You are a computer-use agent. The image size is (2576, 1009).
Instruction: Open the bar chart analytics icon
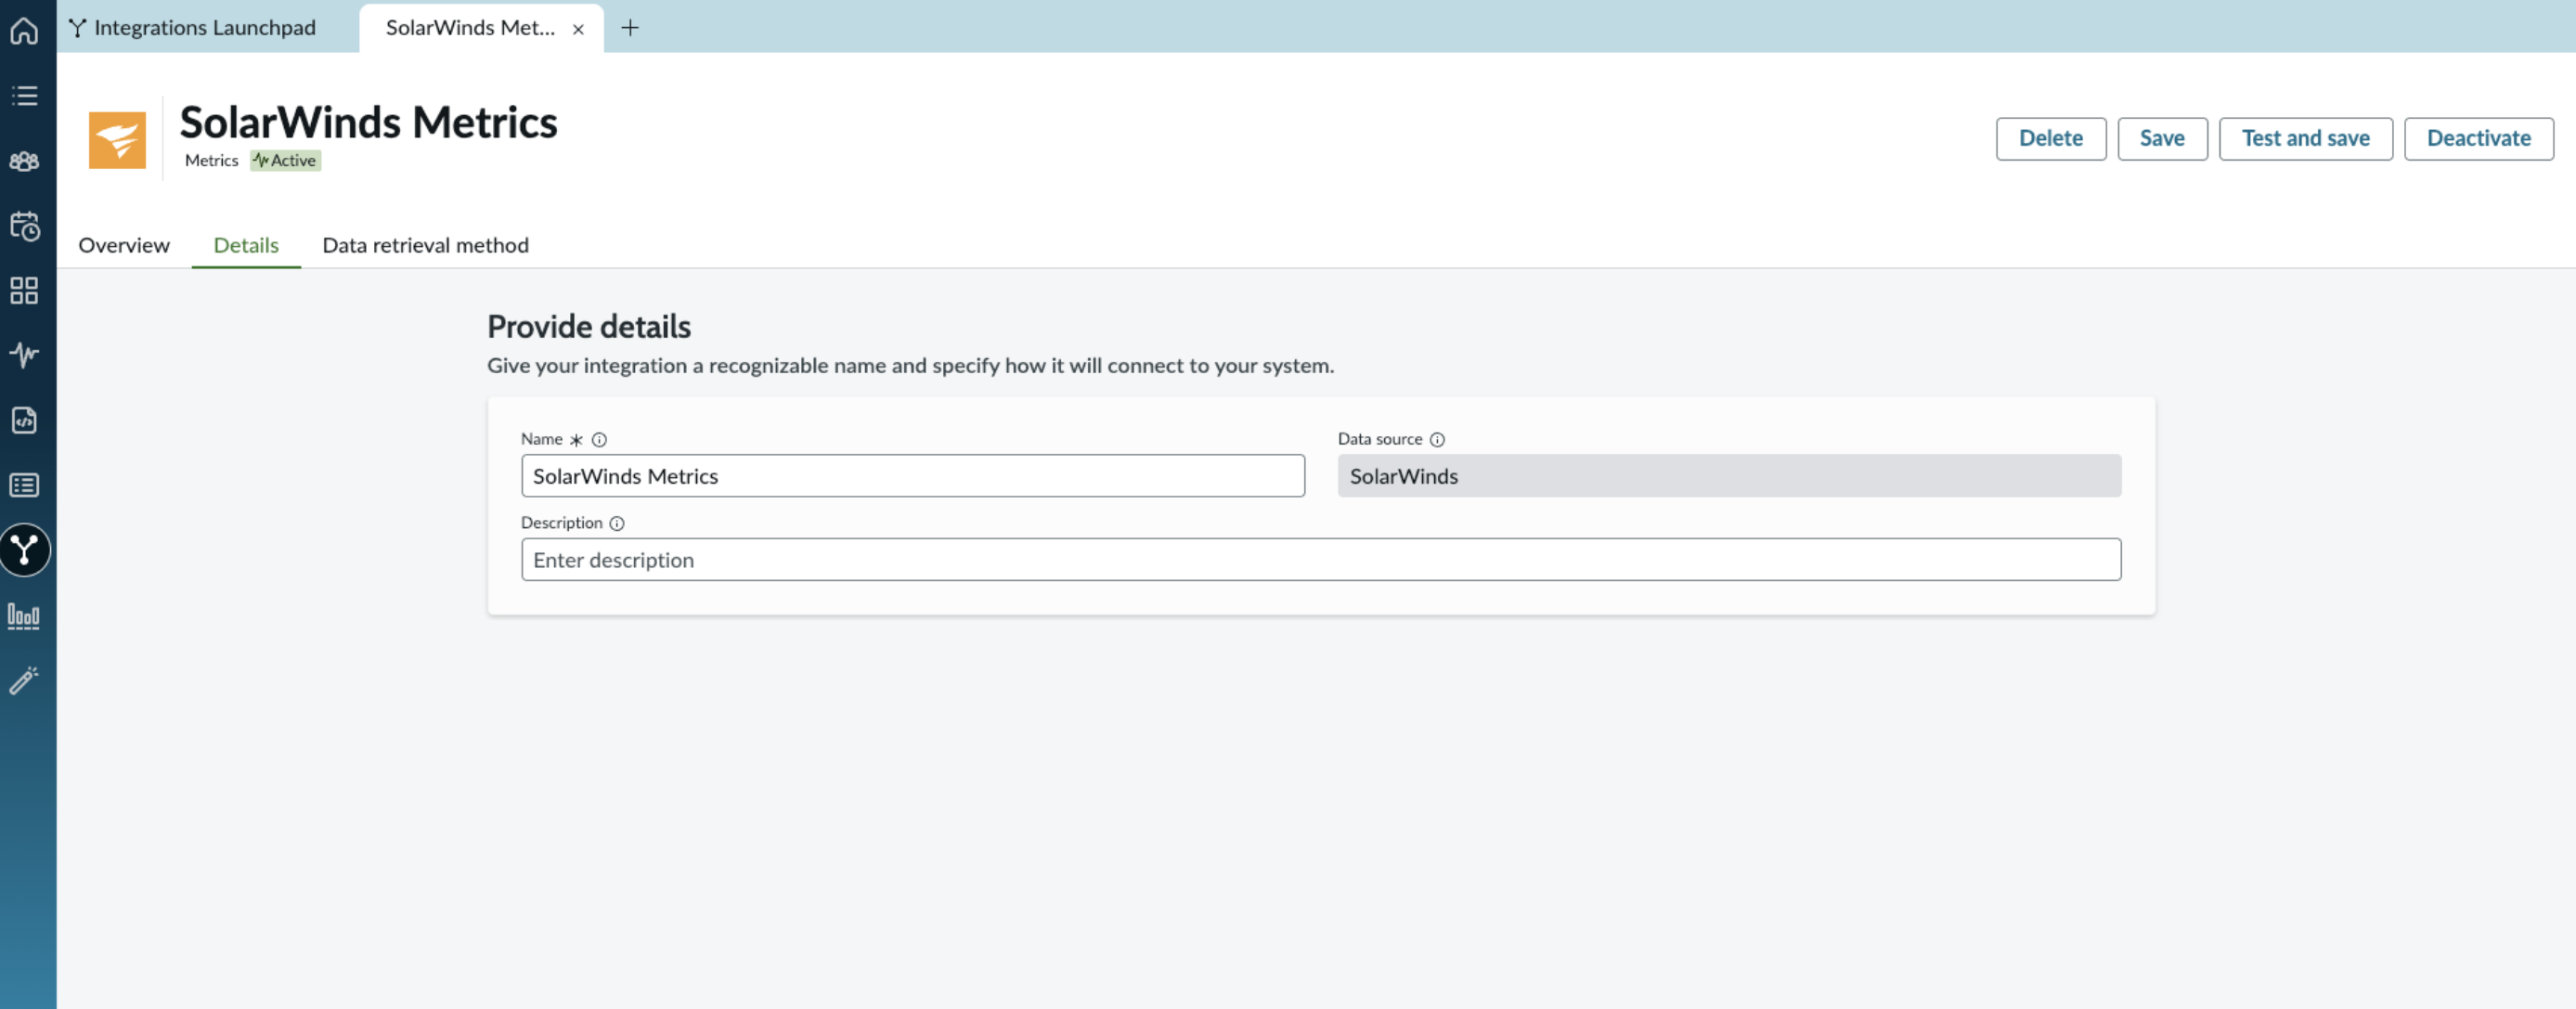tap(24, 616)
